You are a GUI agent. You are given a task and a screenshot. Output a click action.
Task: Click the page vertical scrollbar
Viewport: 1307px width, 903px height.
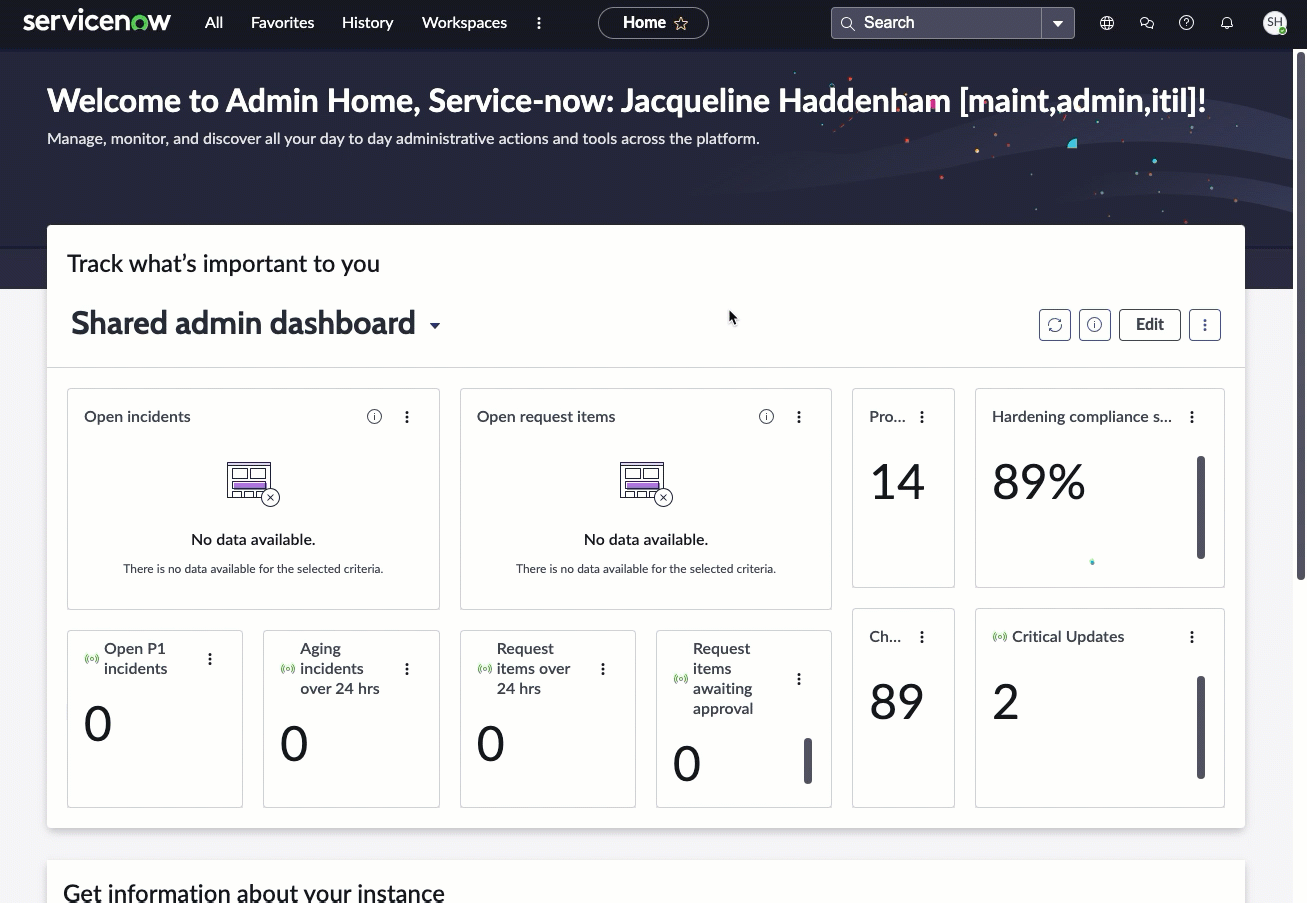pyautogui.click(x=1301, y=315)
